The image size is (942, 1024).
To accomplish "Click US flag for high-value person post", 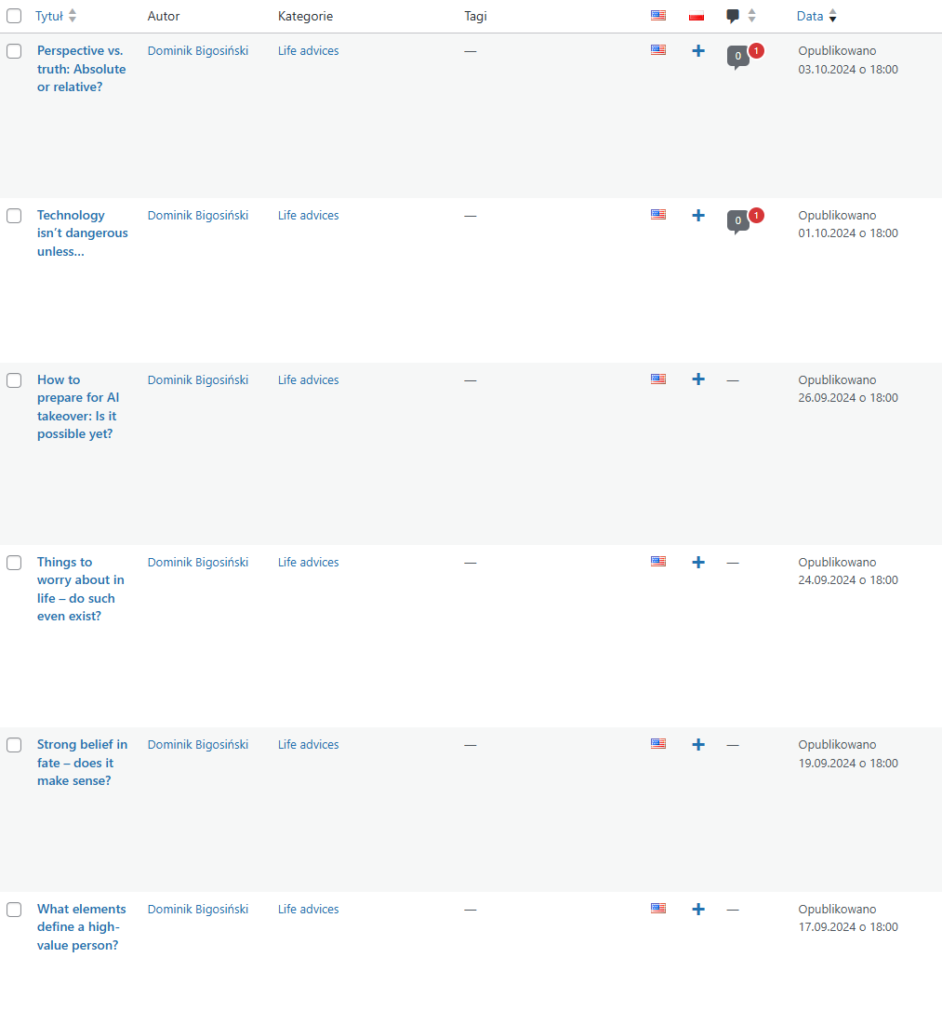I will click(658, 909).
